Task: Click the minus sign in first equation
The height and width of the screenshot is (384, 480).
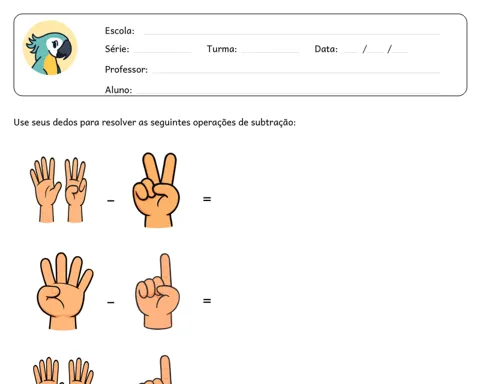Action: pyautogui.click(x=111, y=200)
